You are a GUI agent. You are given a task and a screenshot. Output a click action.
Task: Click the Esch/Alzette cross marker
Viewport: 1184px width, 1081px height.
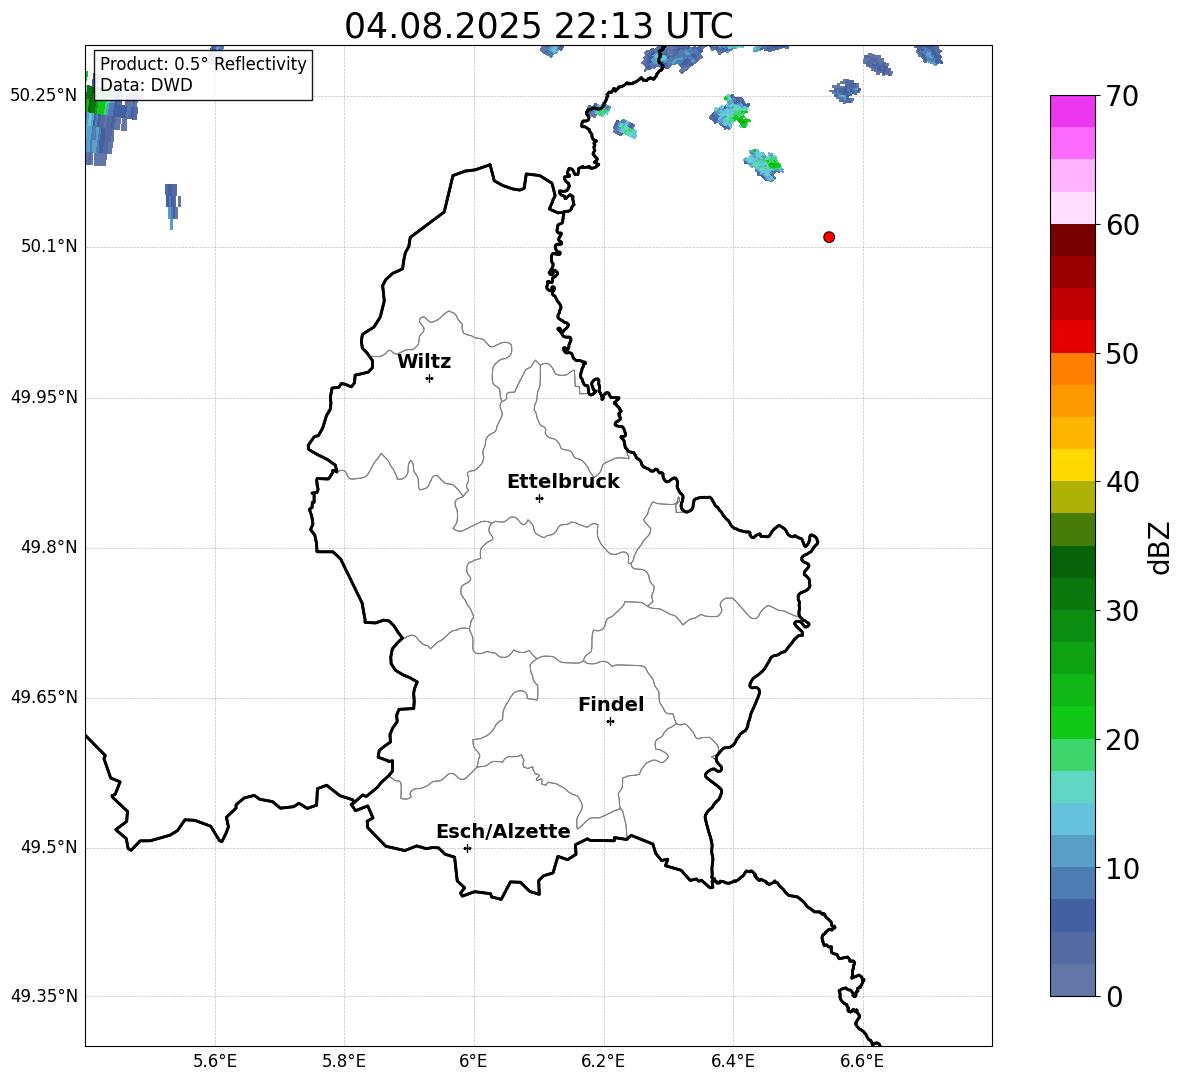coord(467,848)
